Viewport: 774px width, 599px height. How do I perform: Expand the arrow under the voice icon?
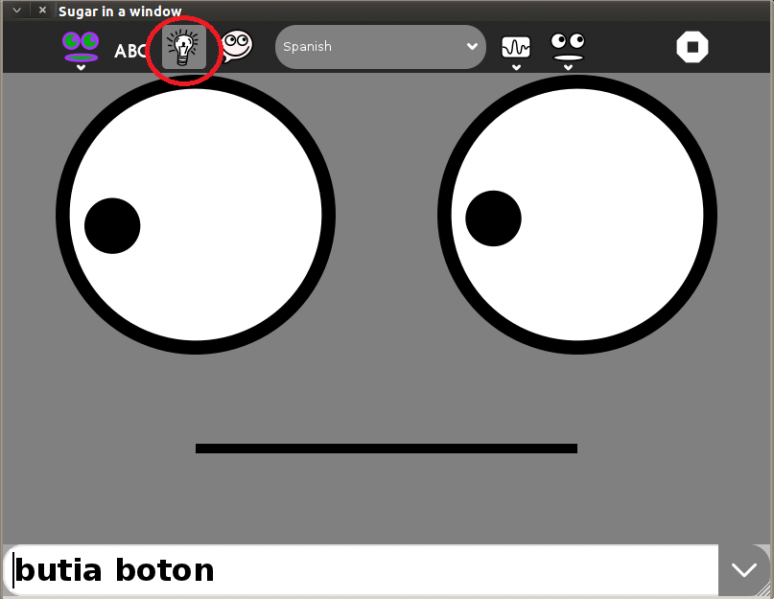(516, 68)
